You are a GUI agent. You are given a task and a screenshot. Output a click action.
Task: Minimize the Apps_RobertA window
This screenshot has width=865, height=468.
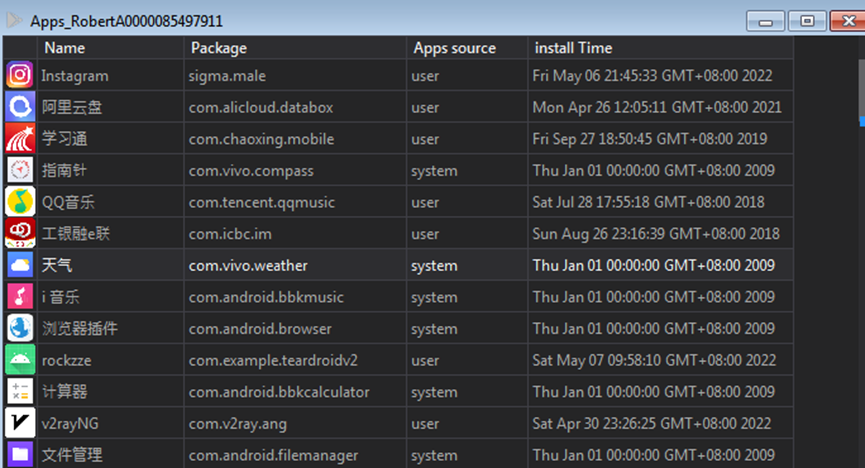coord(765,21)
